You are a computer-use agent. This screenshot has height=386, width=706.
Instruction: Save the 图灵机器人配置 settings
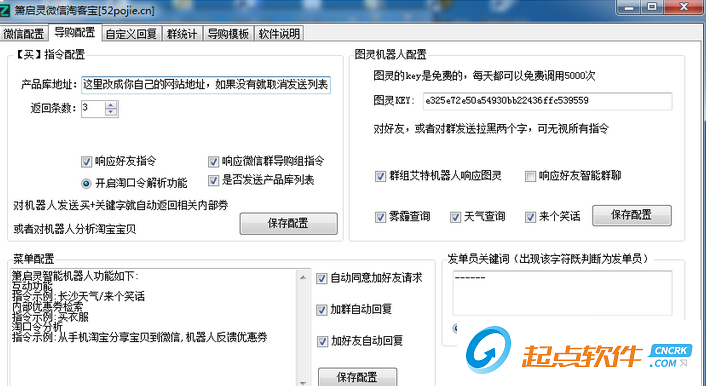click(x=632, y=215)
